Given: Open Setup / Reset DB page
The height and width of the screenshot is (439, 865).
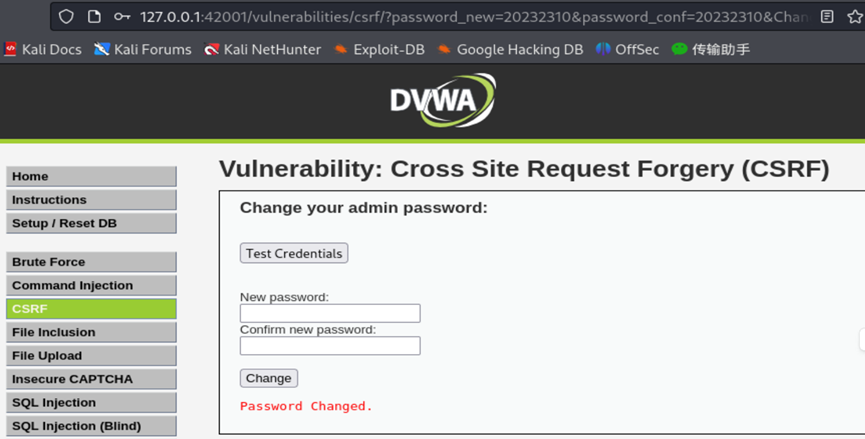Looking at the screenshot, I should (x=91, y=223).
